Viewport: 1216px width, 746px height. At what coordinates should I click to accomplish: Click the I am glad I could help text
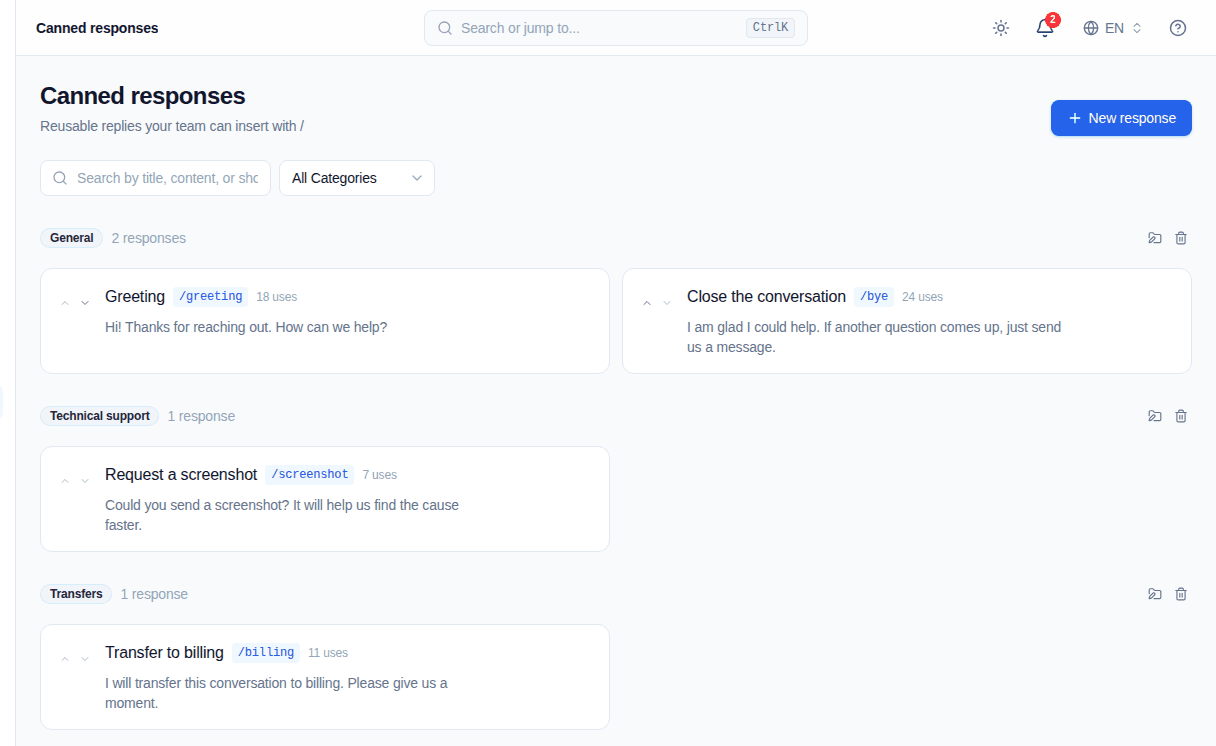(874, 337)
